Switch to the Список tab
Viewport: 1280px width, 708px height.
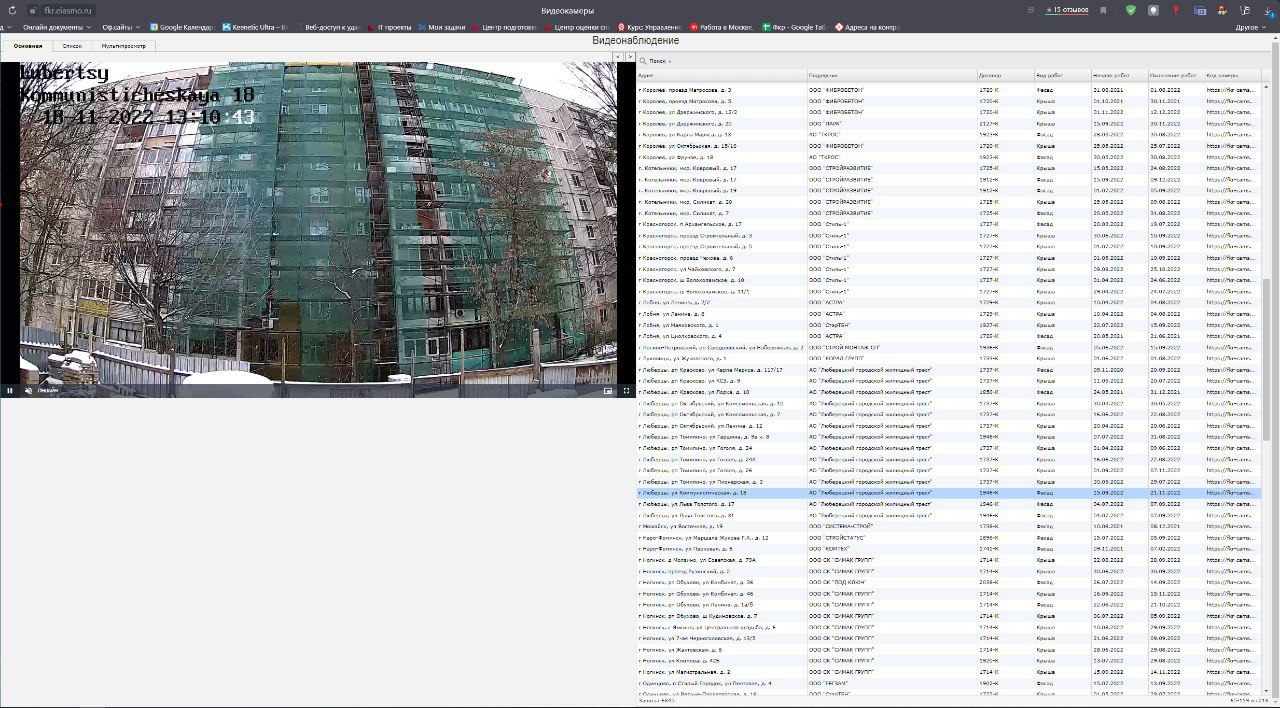(72, 46)
